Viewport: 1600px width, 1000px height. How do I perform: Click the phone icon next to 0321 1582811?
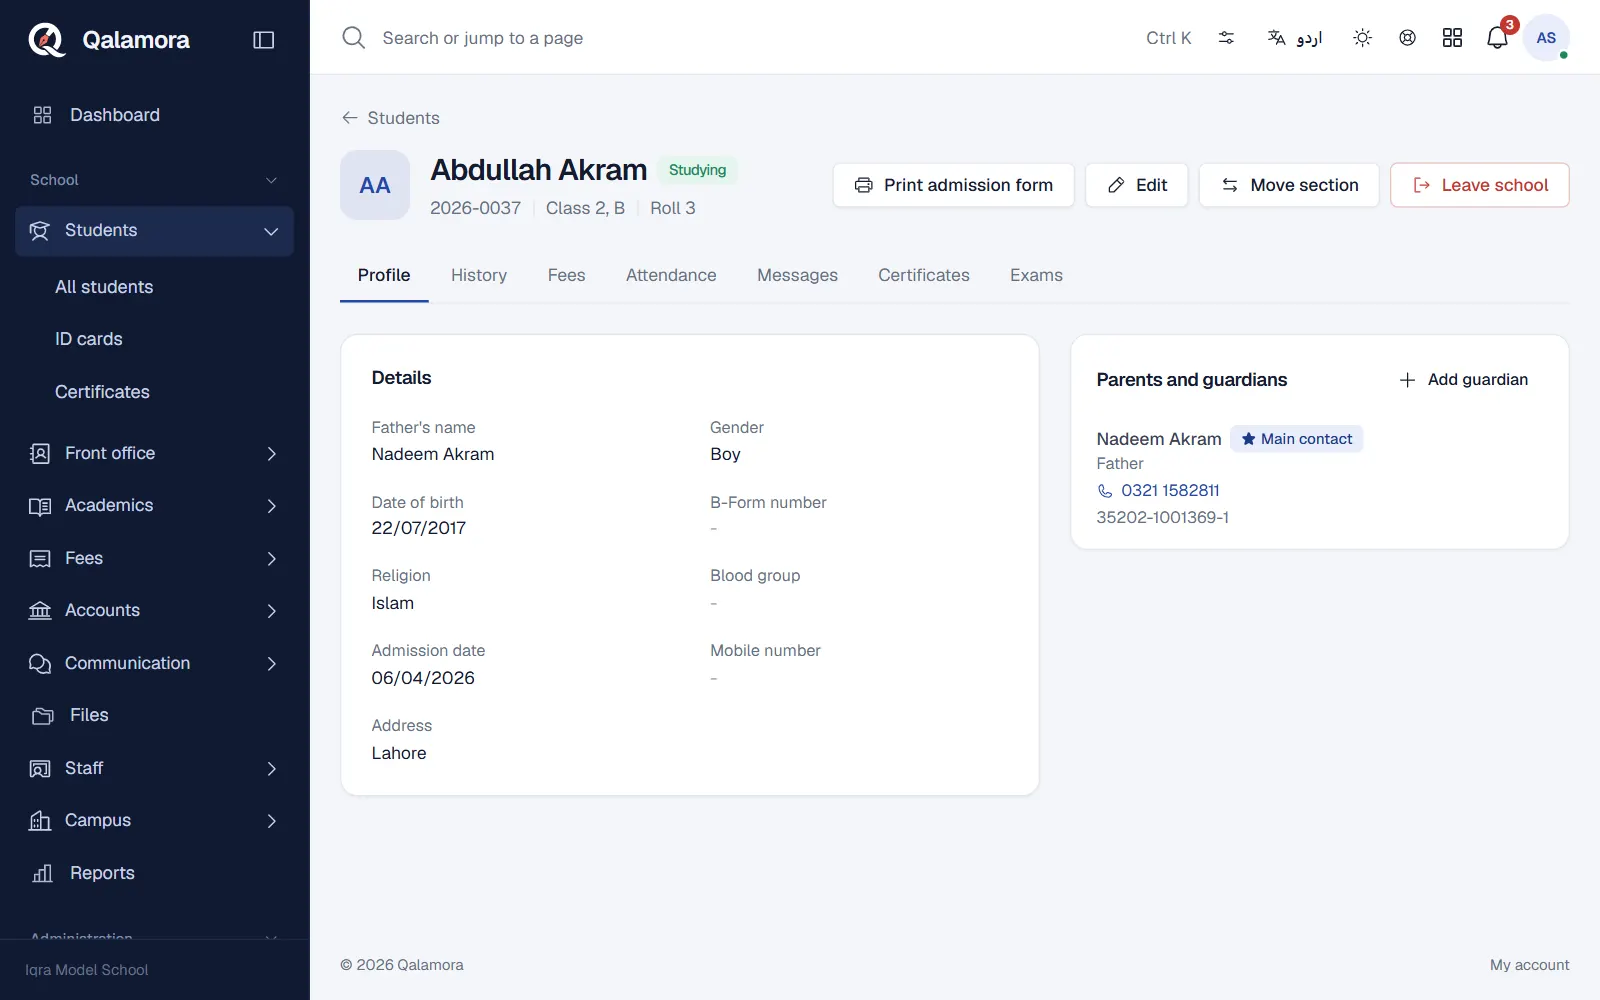click(x=1105, y=491)
